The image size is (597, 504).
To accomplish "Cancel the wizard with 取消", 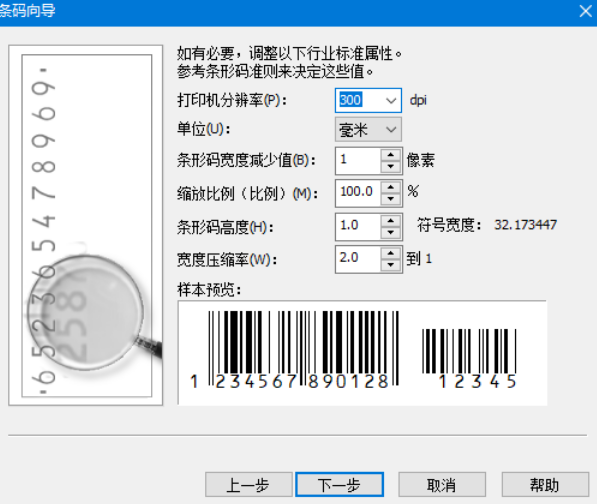I will [442, 485].
